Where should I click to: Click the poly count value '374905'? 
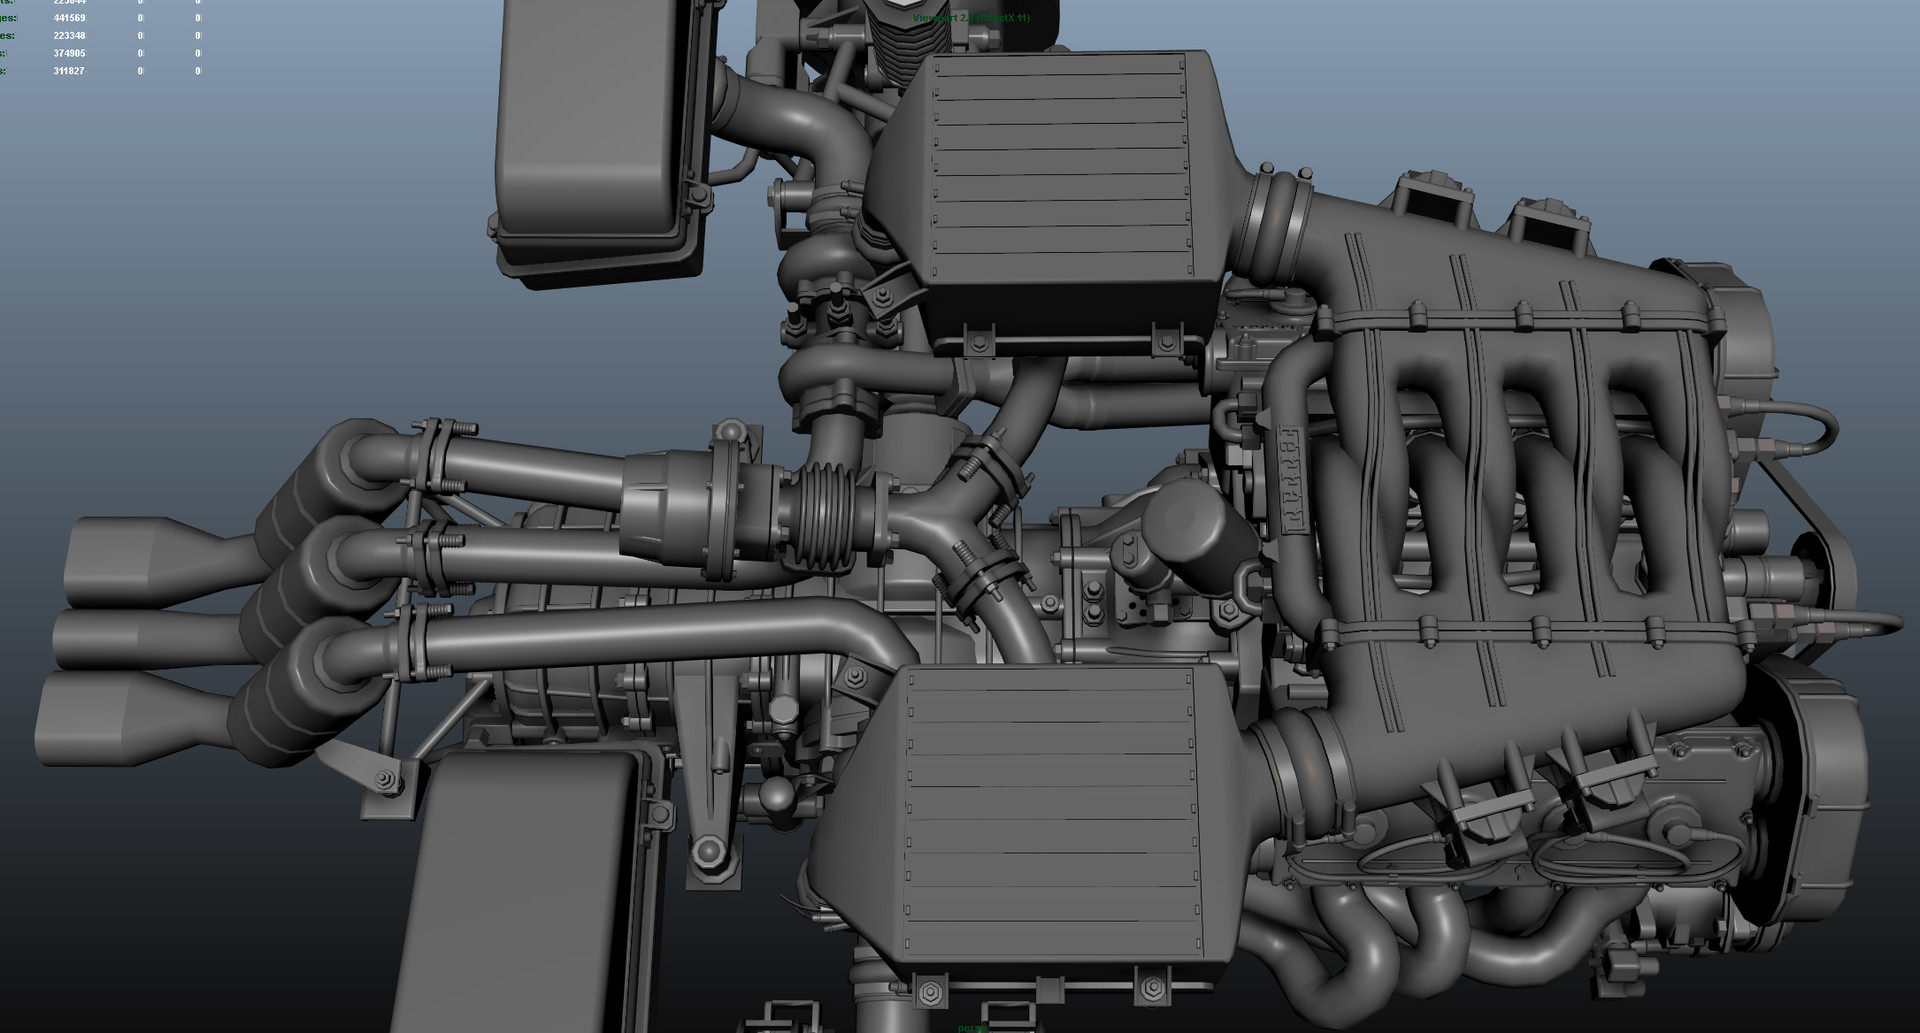69,53
